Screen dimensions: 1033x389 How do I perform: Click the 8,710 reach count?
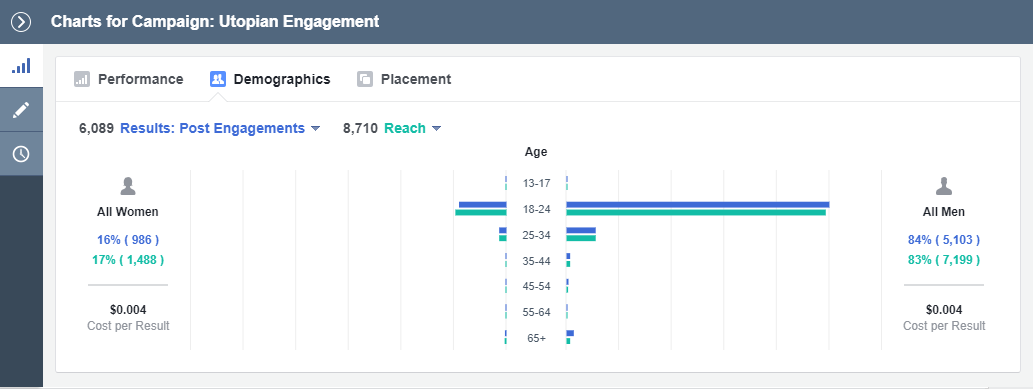coord(360,129)
